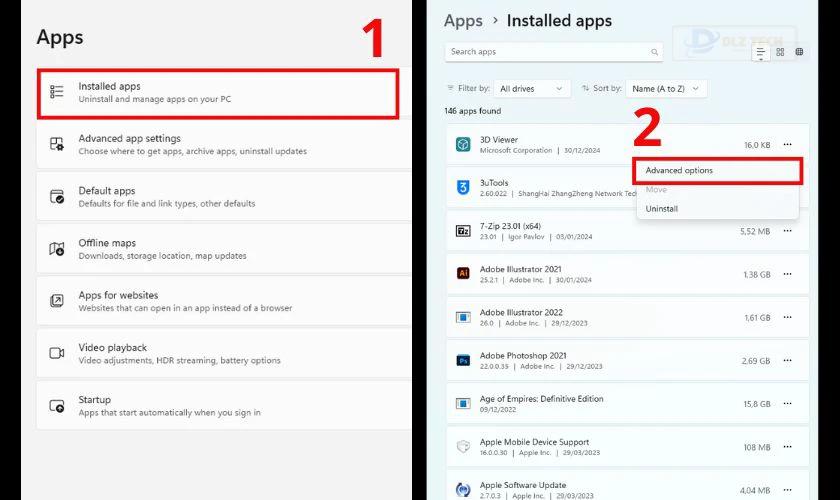Open more options for Age of Empires

coord(788,404)
